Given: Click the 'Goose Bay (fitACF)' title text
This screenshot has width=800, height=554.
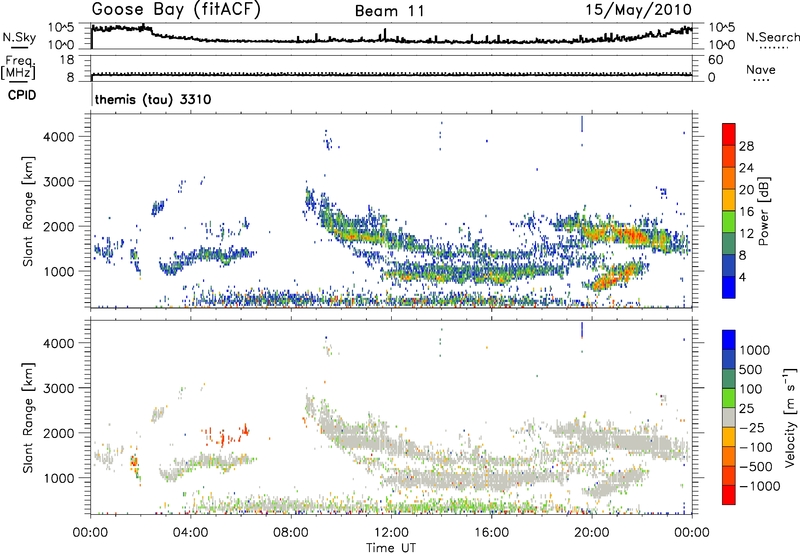Looking at the screenshot, I should (176, 10).
